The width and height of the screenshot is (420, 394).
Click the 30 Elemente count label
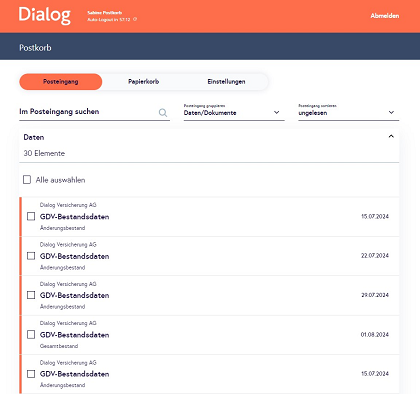click(44, 153)
